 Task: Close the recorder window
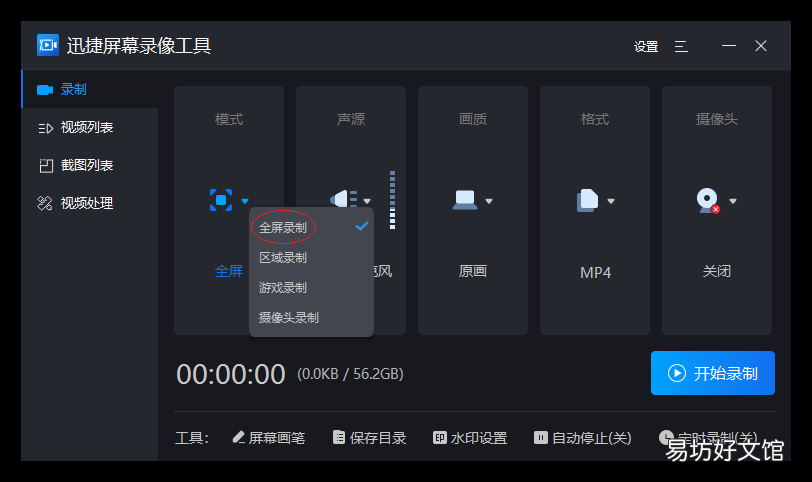tap(761, 46)
